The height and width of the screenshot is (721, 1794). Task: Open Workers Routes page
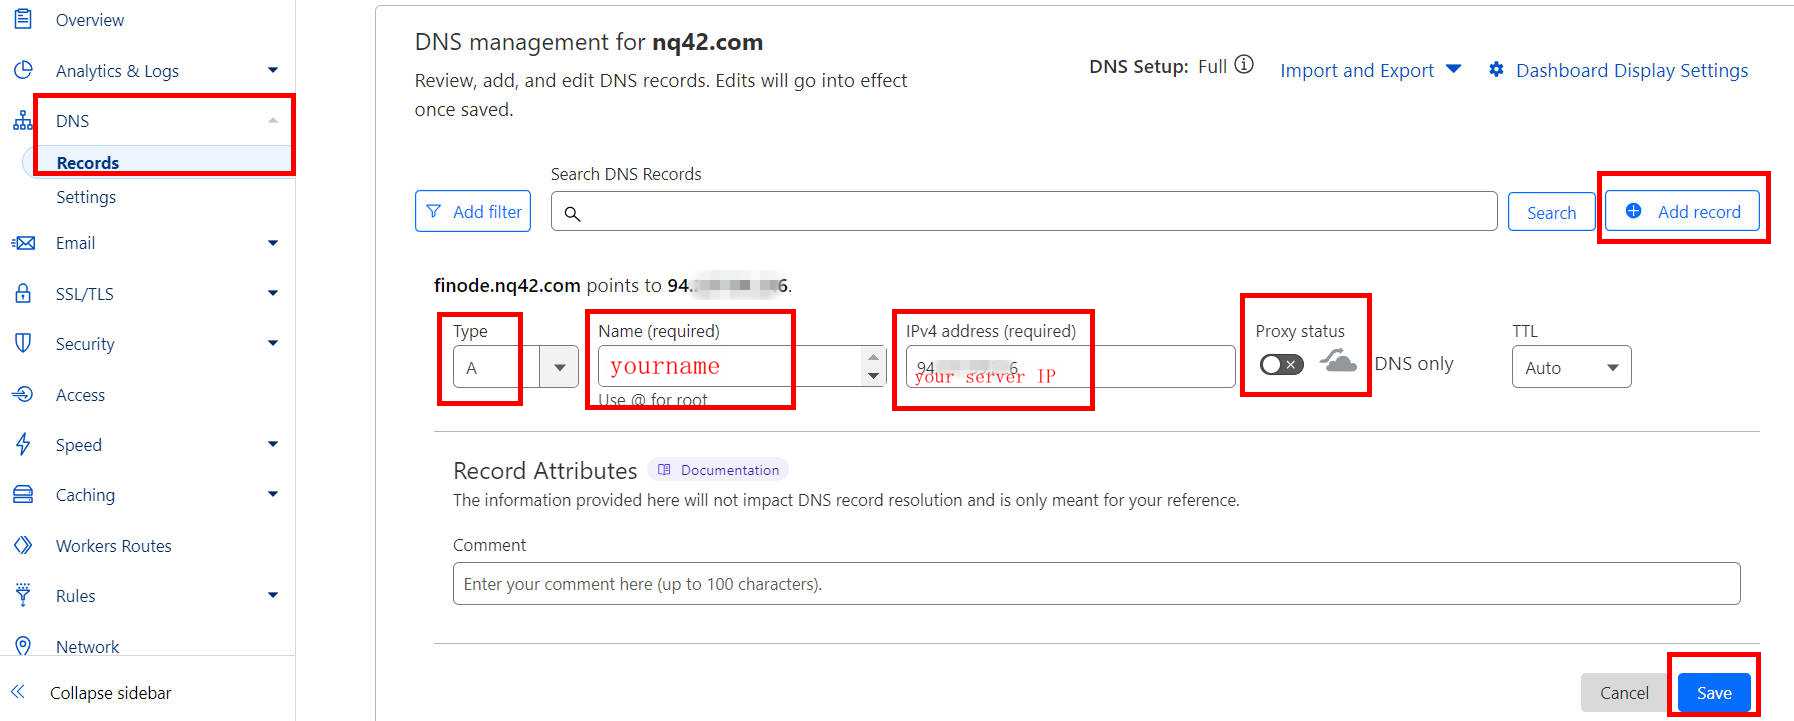[113, 545]
